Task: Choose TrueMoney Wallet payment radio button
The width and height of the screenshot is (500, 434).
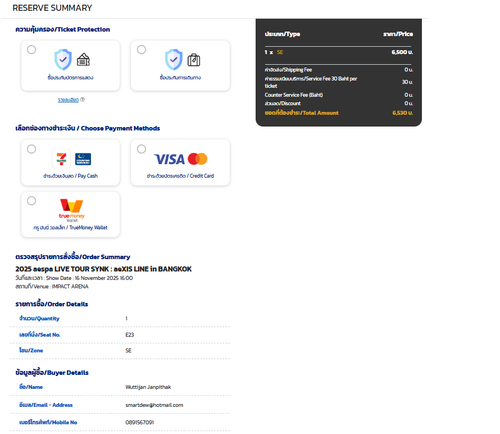Action: 32,201
